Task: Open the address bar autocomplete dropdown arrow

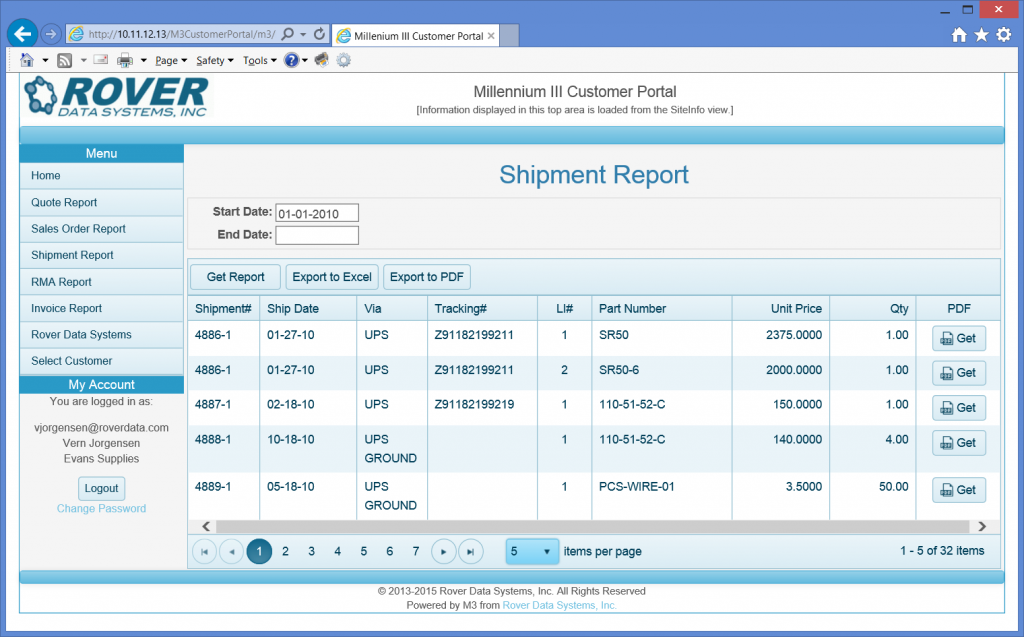Action: coord(304,35)
